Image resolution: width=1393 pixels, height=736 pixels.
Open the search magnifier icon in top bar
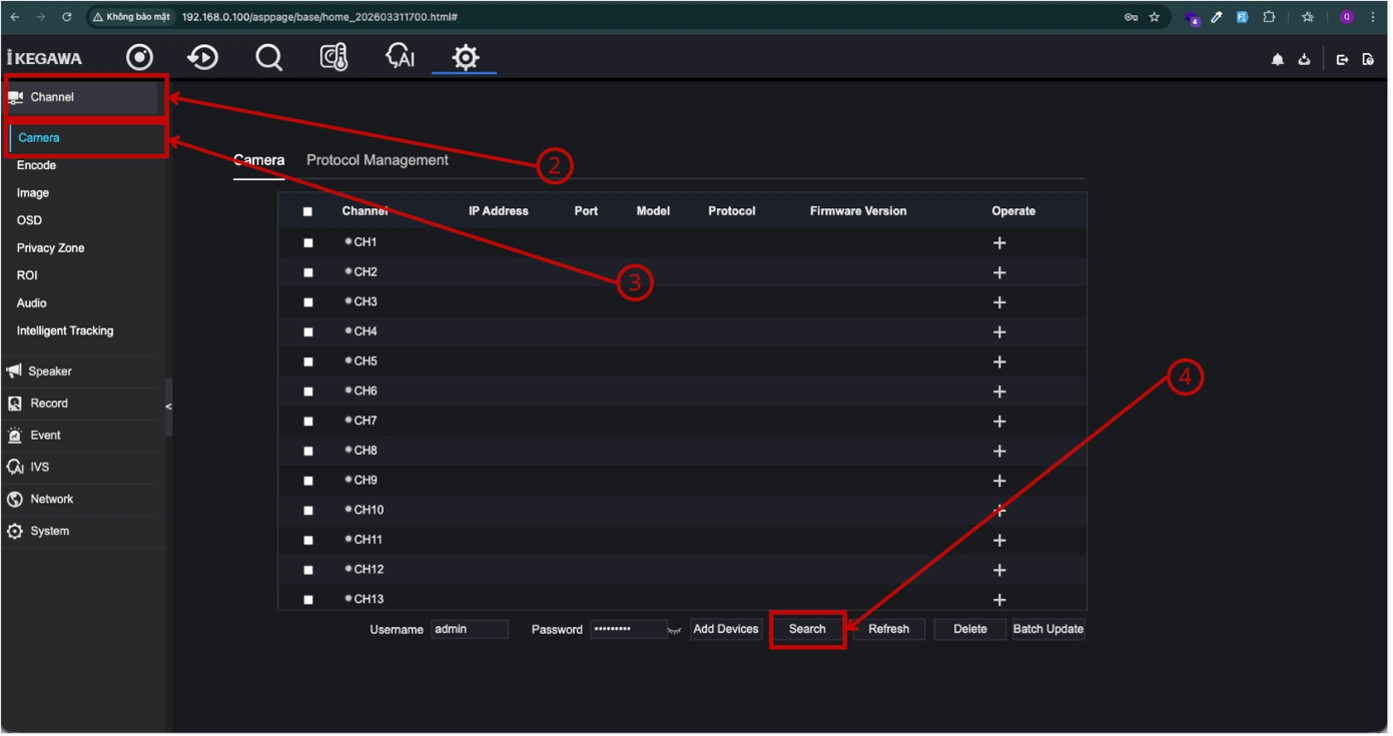click(x=269, y=58)
